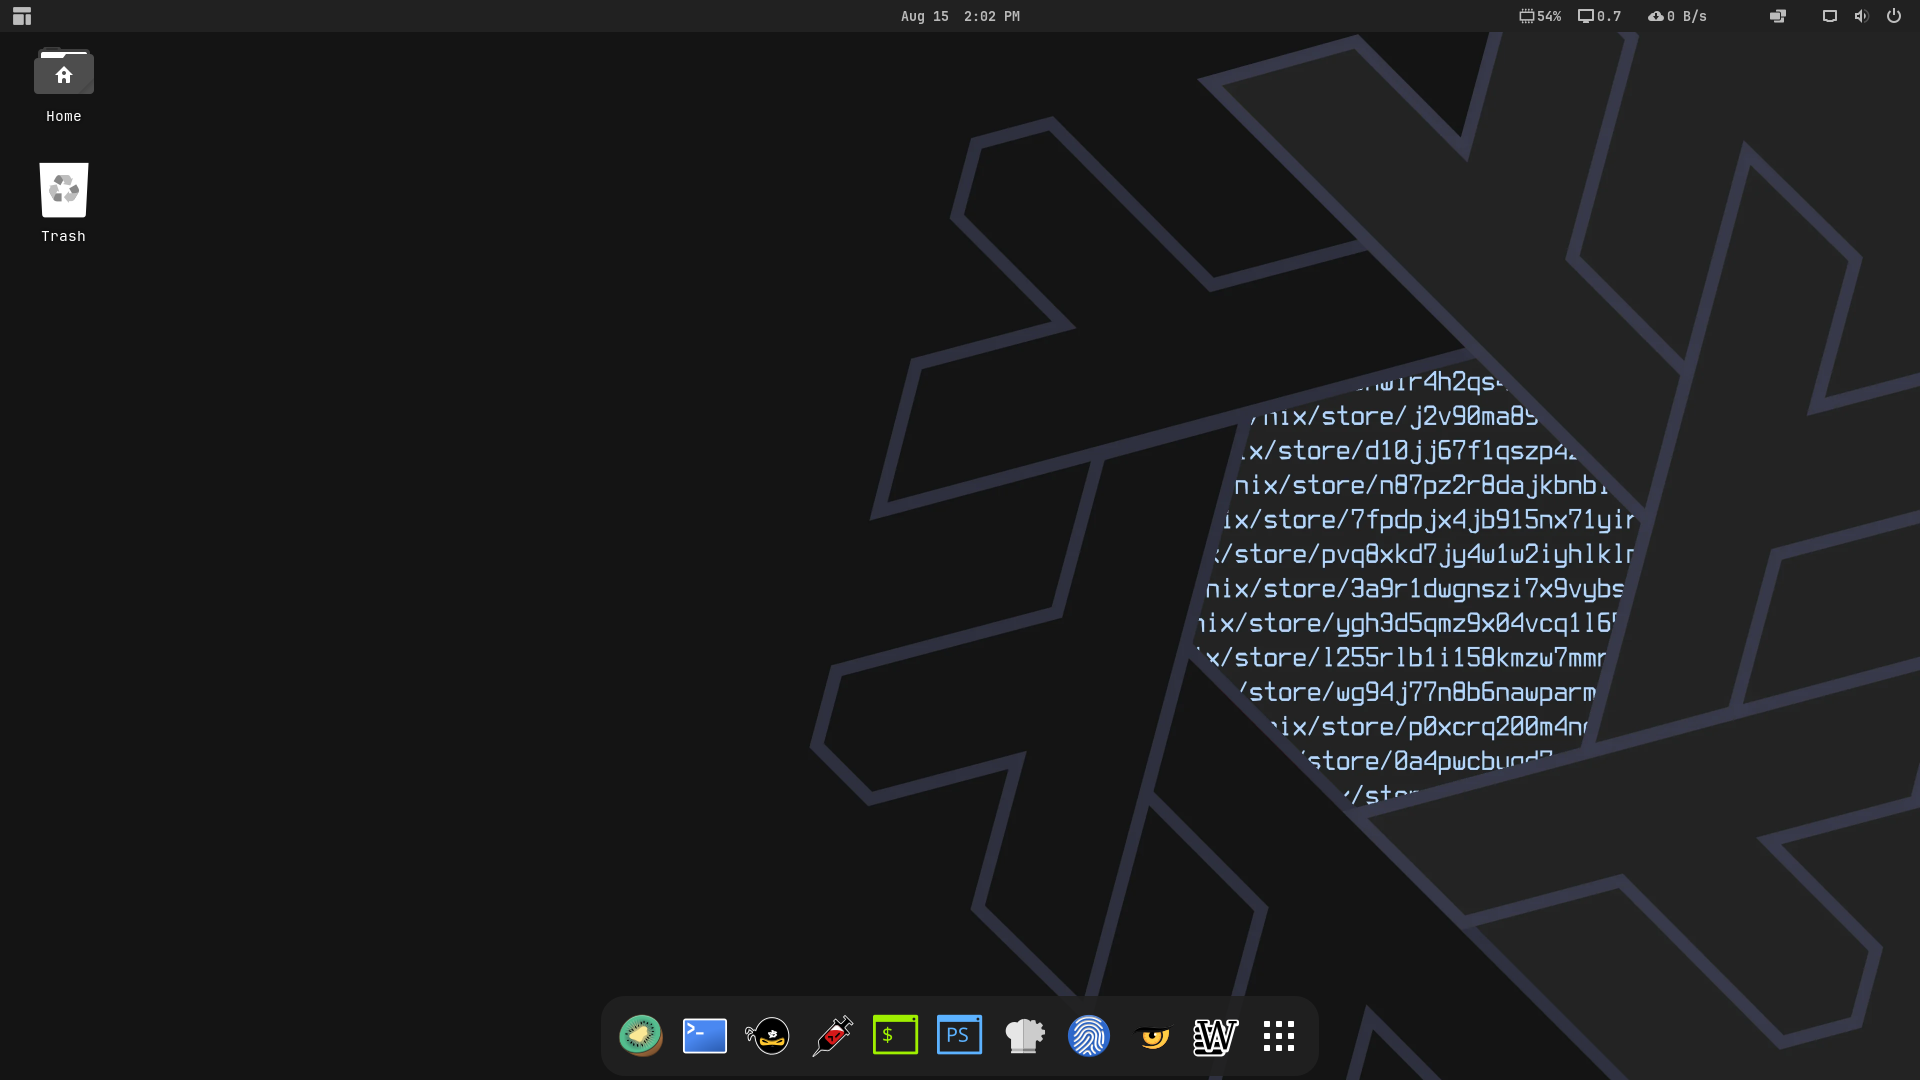Open the fingerprint authentication app

[x=1088, y=1035]
